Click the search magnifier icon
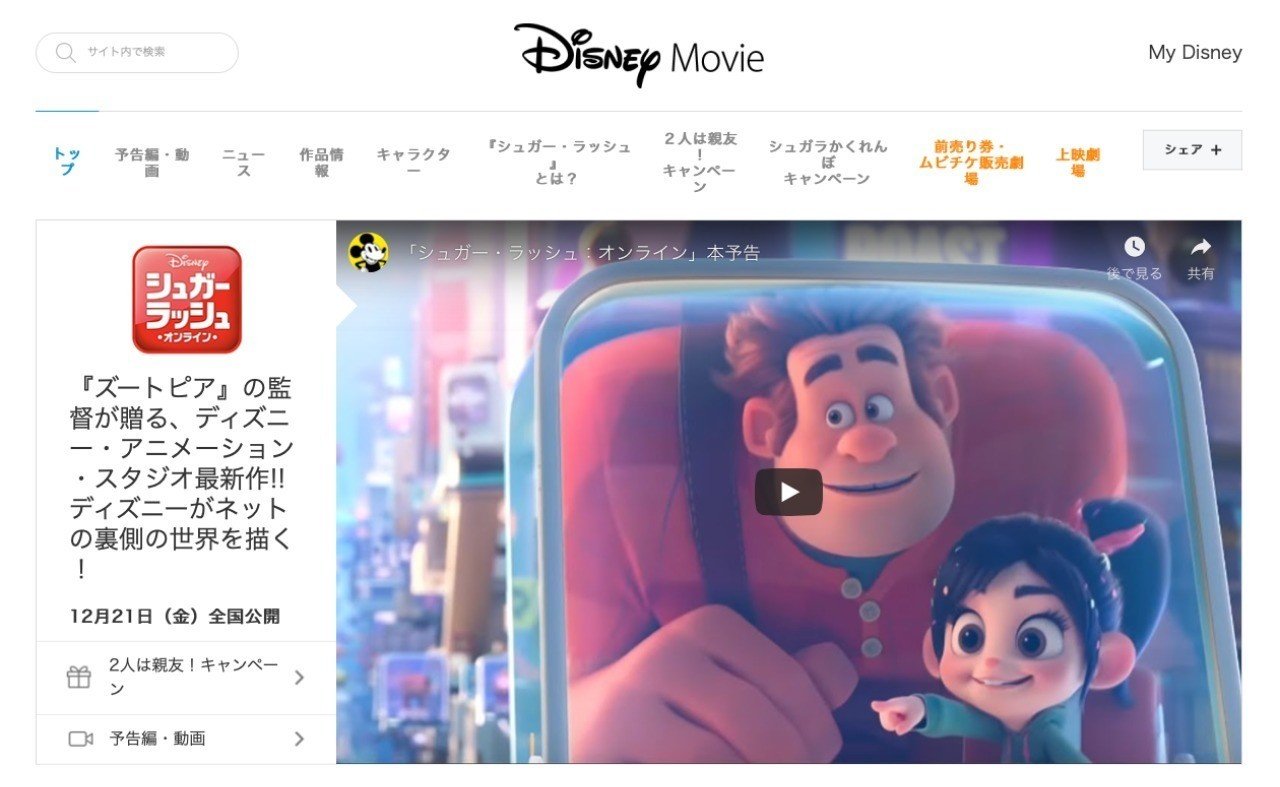 (66, 52)
